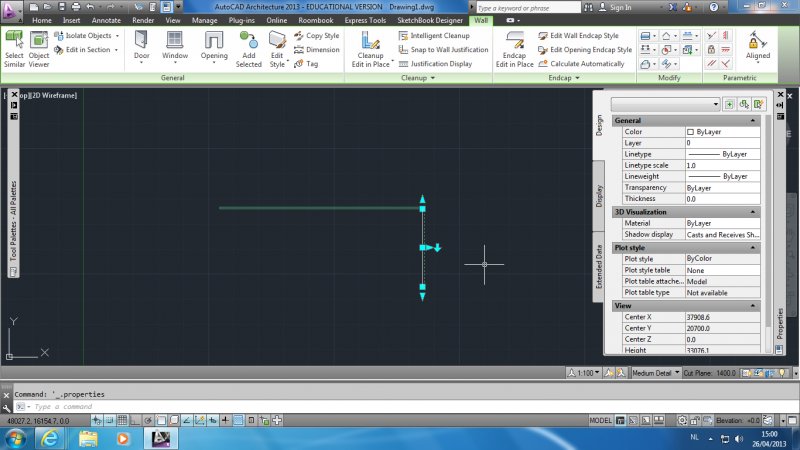Click the command line wrench customize icon
The image size is (800, 450).
click(6, 407)
